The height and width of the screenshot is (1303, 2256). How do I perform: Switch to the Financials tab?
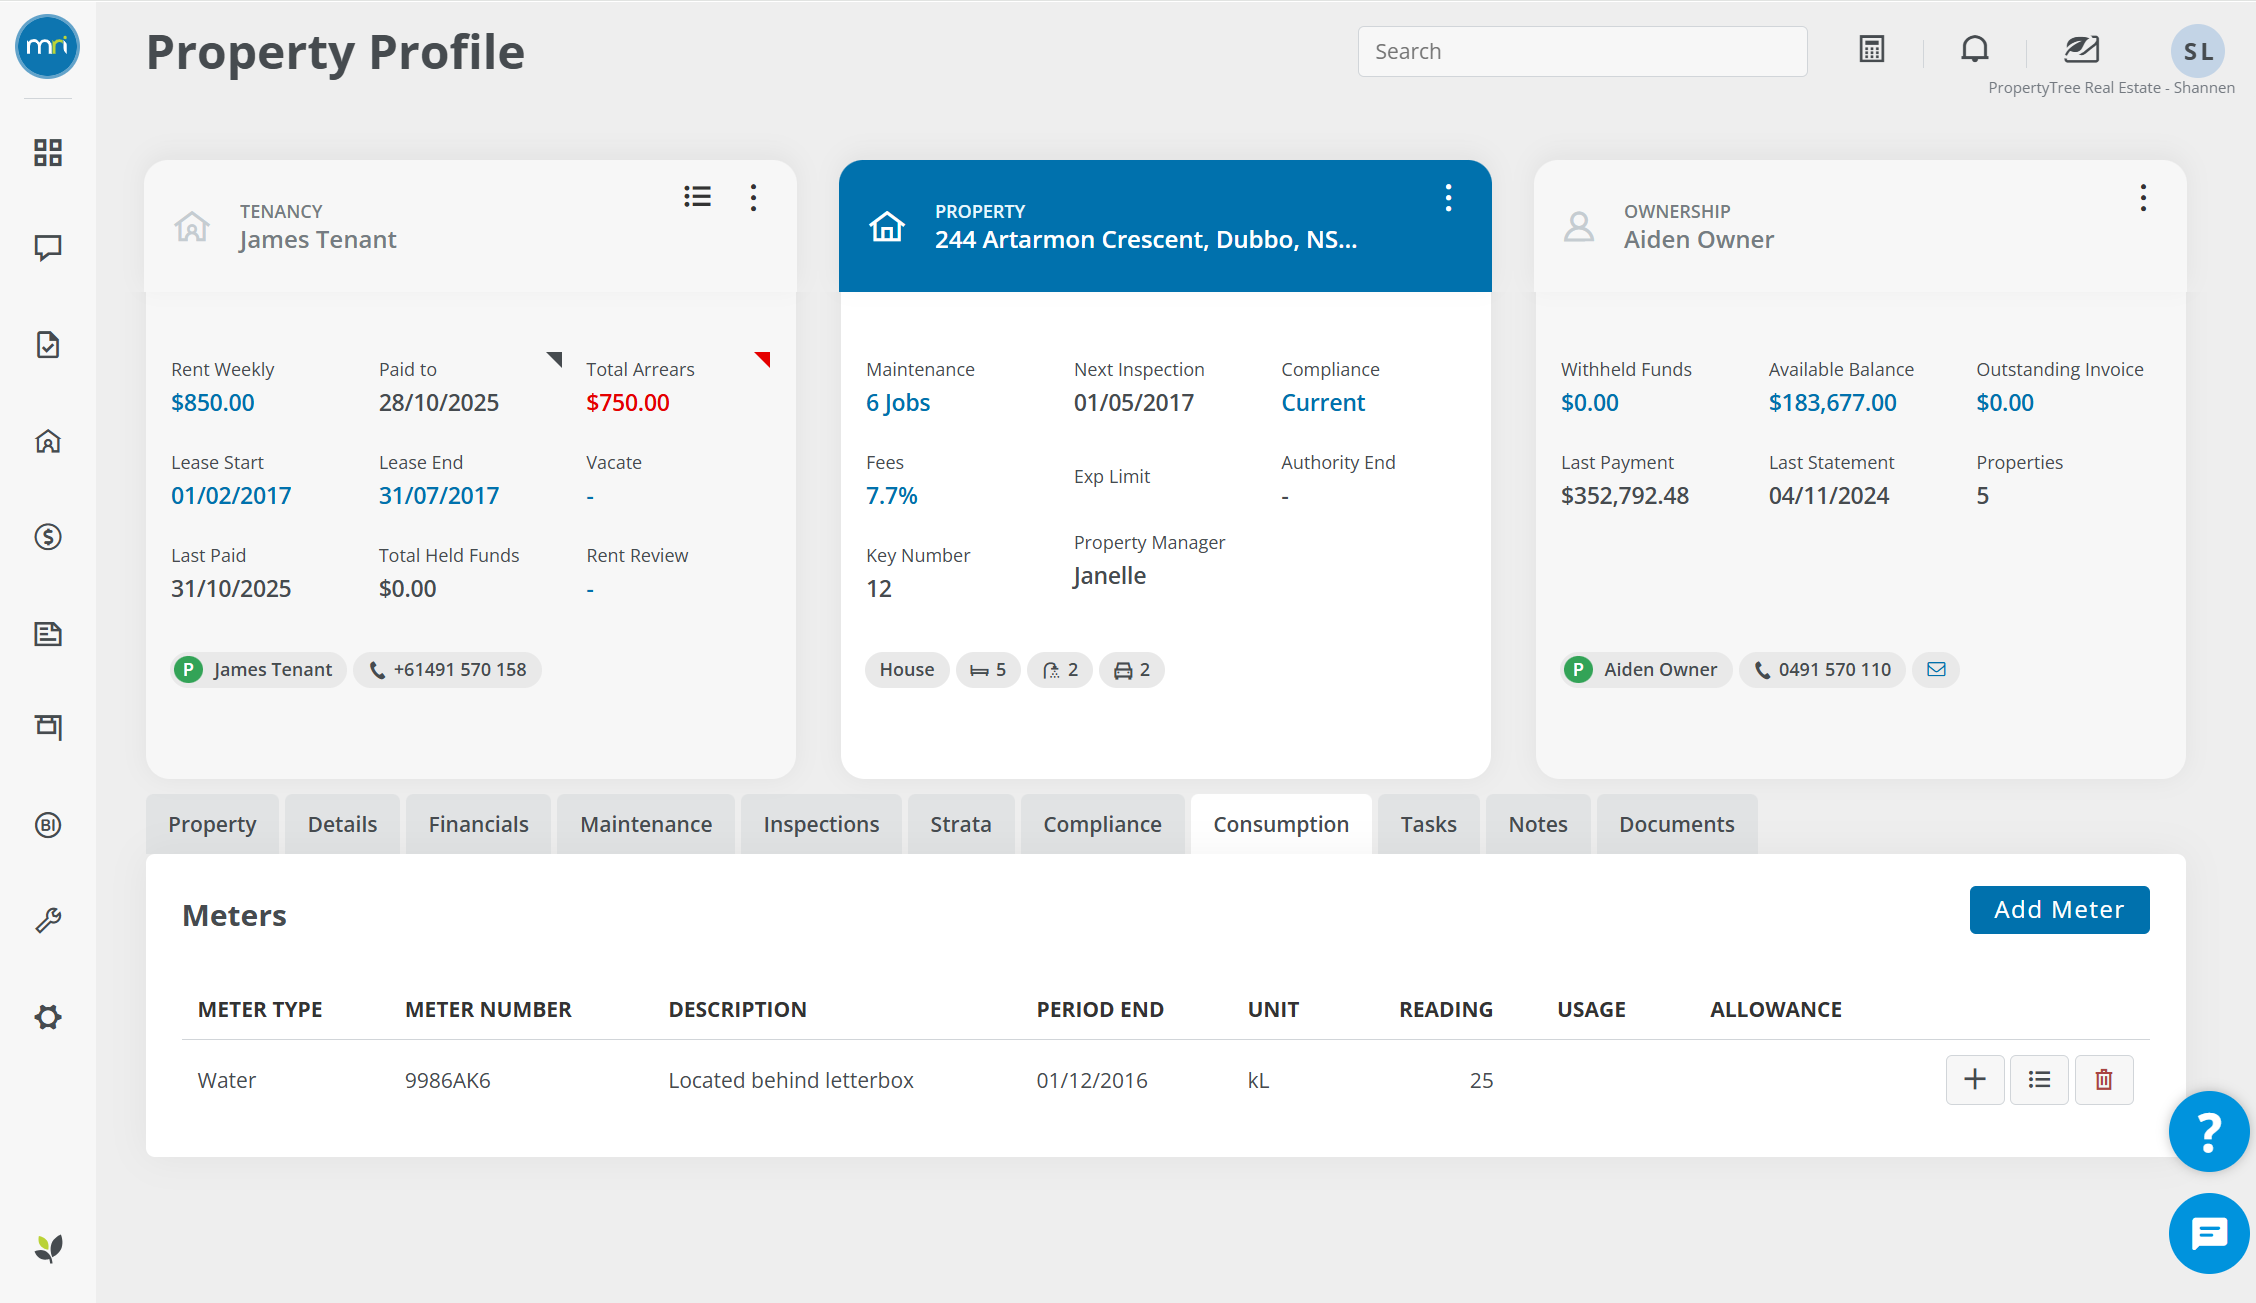tap(478, 824)
